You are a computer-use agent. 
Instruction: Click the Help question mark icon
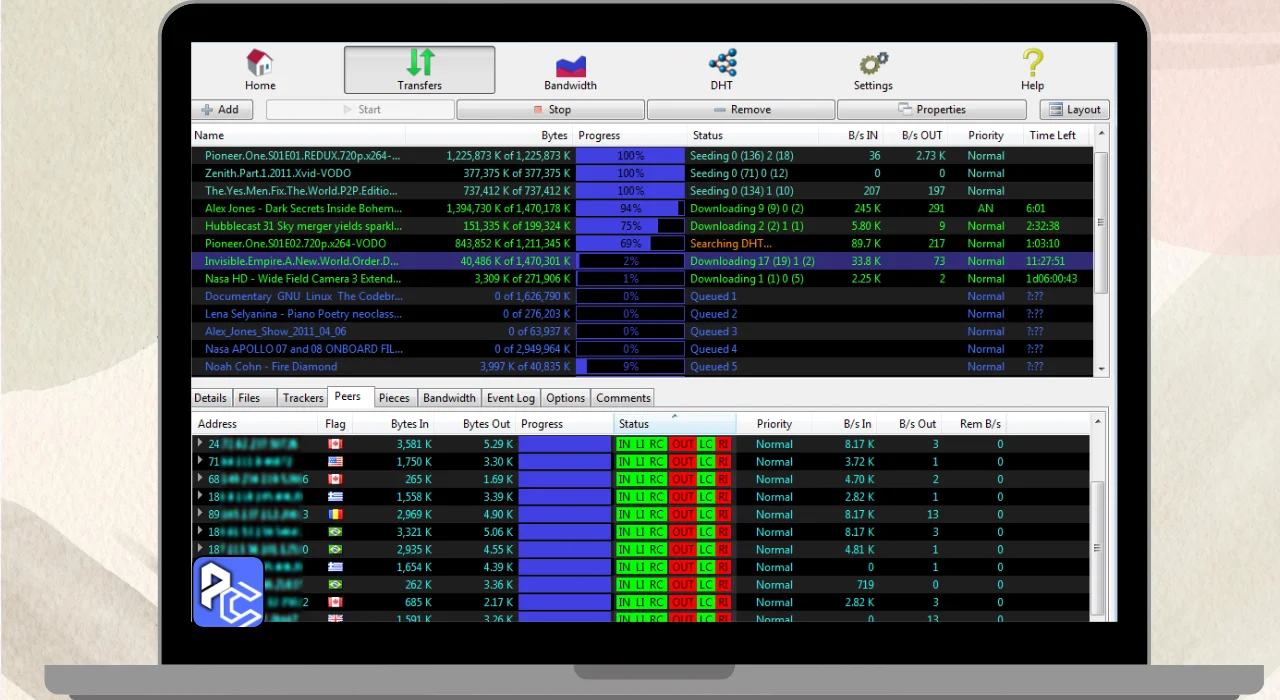[1032, 63]
